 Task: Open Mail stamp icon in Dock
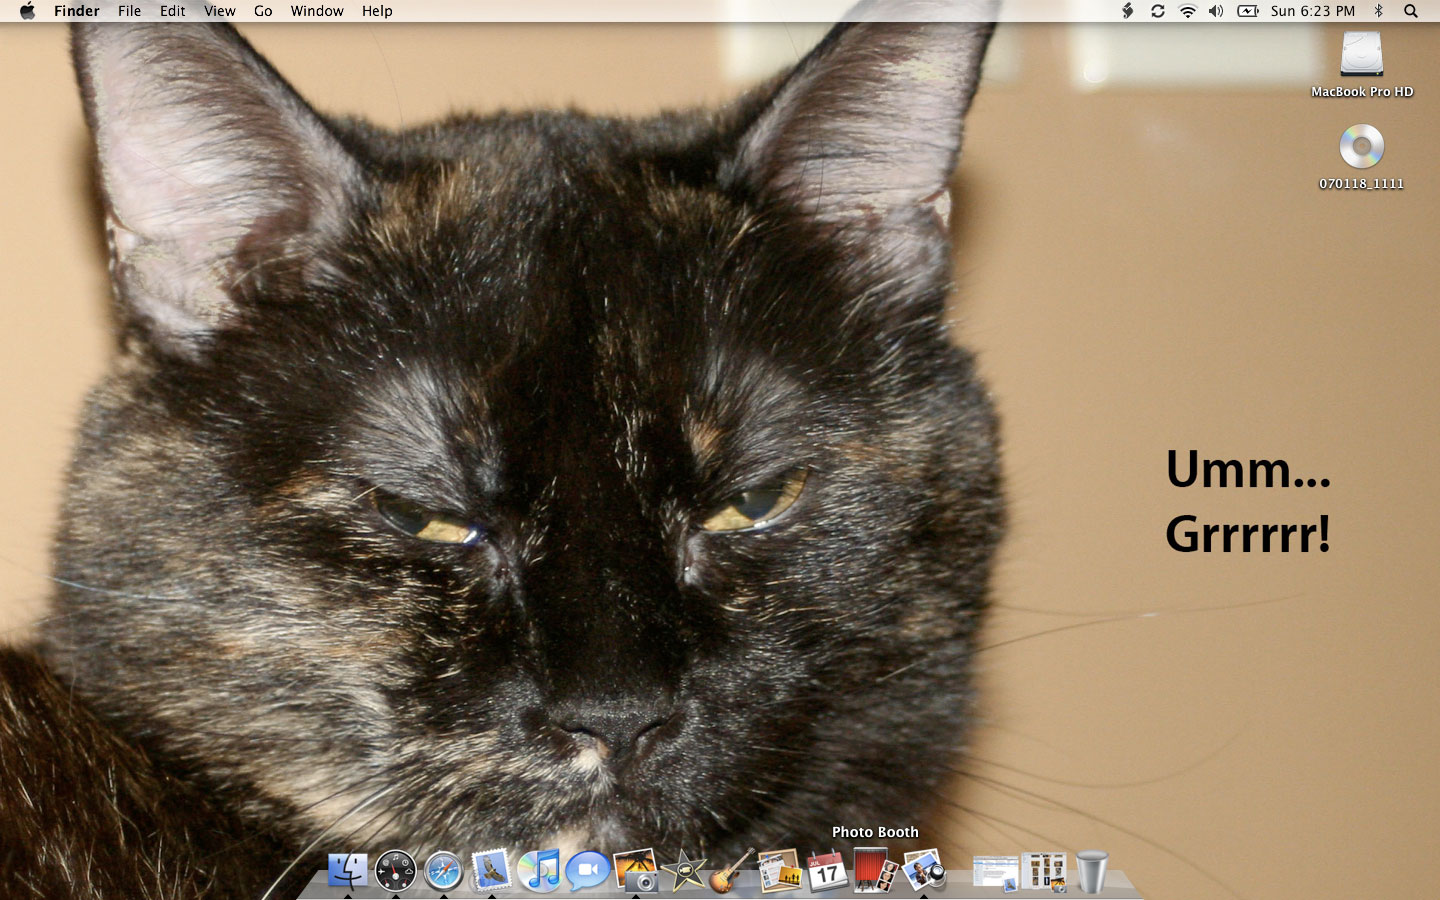pos(491,870)
